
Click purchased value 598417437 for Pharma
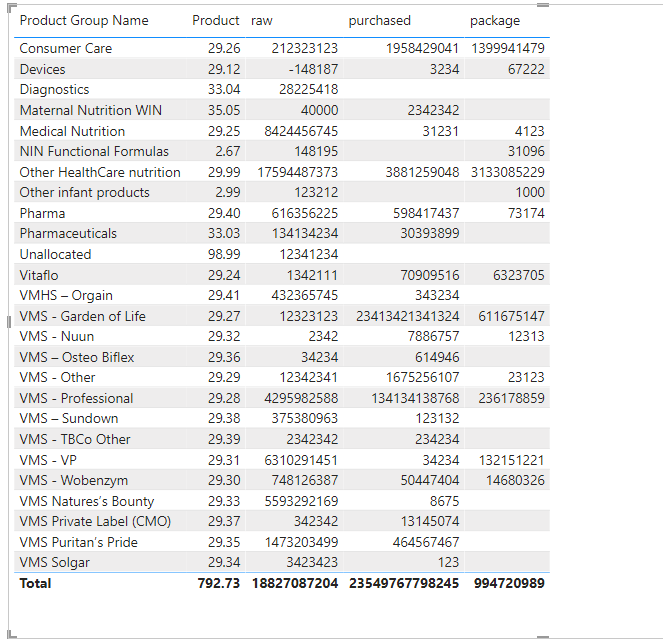[426, 213]
